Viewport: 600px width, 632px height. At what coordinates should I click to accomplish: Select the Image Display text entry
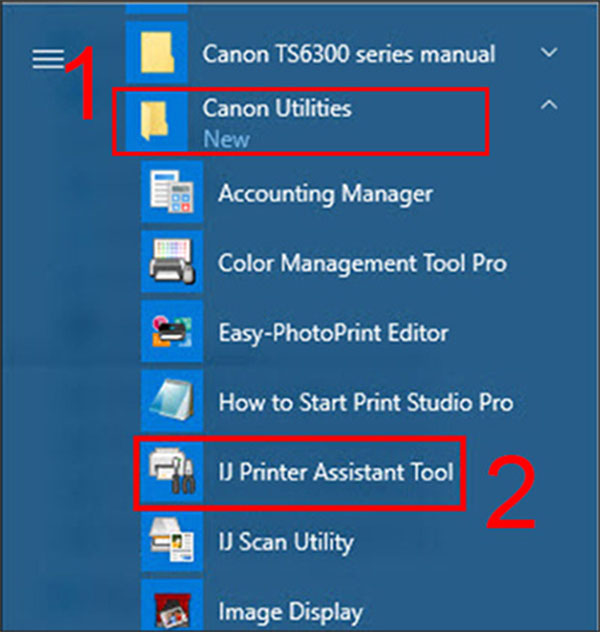pyautogui.click(x=290, y=612)
